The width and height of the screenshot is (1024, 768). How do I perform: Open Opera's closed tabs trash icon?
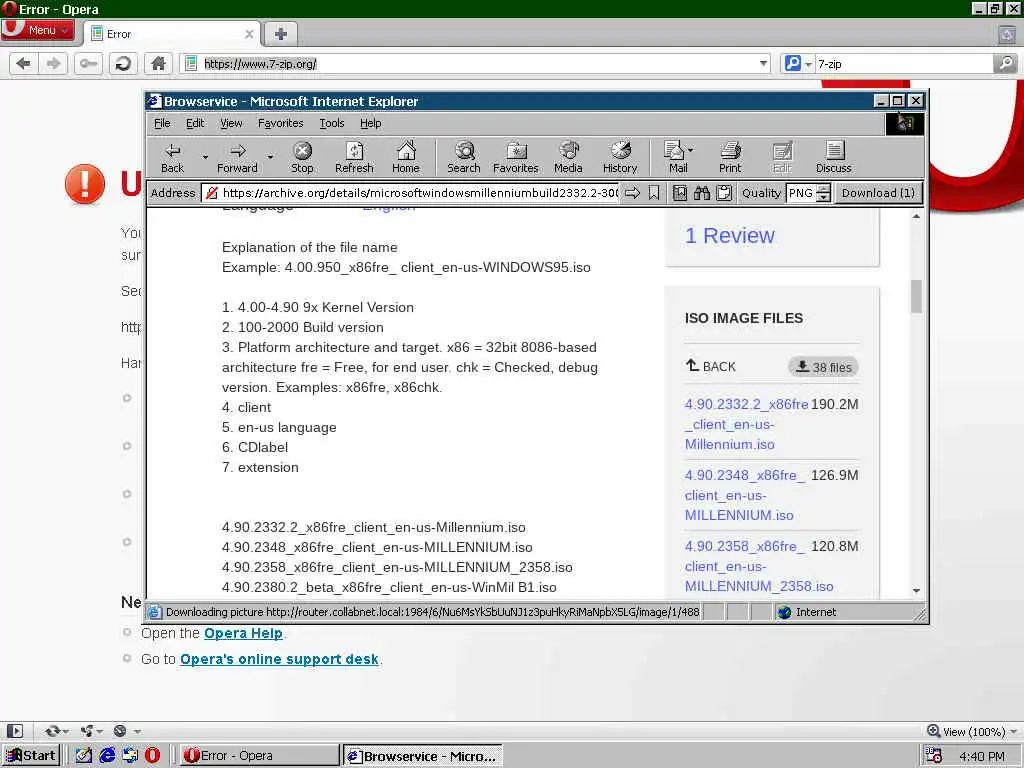tap(1007, 34)
